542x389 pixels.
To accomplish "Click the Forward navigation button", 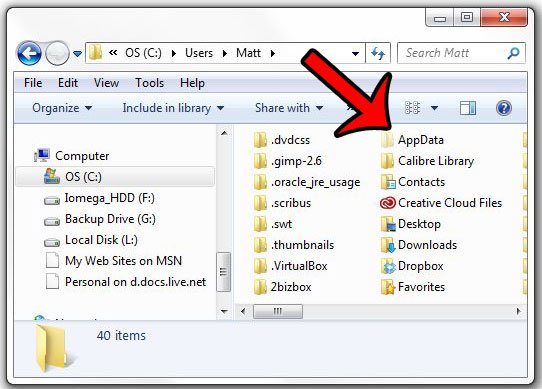I will point(57,53).
